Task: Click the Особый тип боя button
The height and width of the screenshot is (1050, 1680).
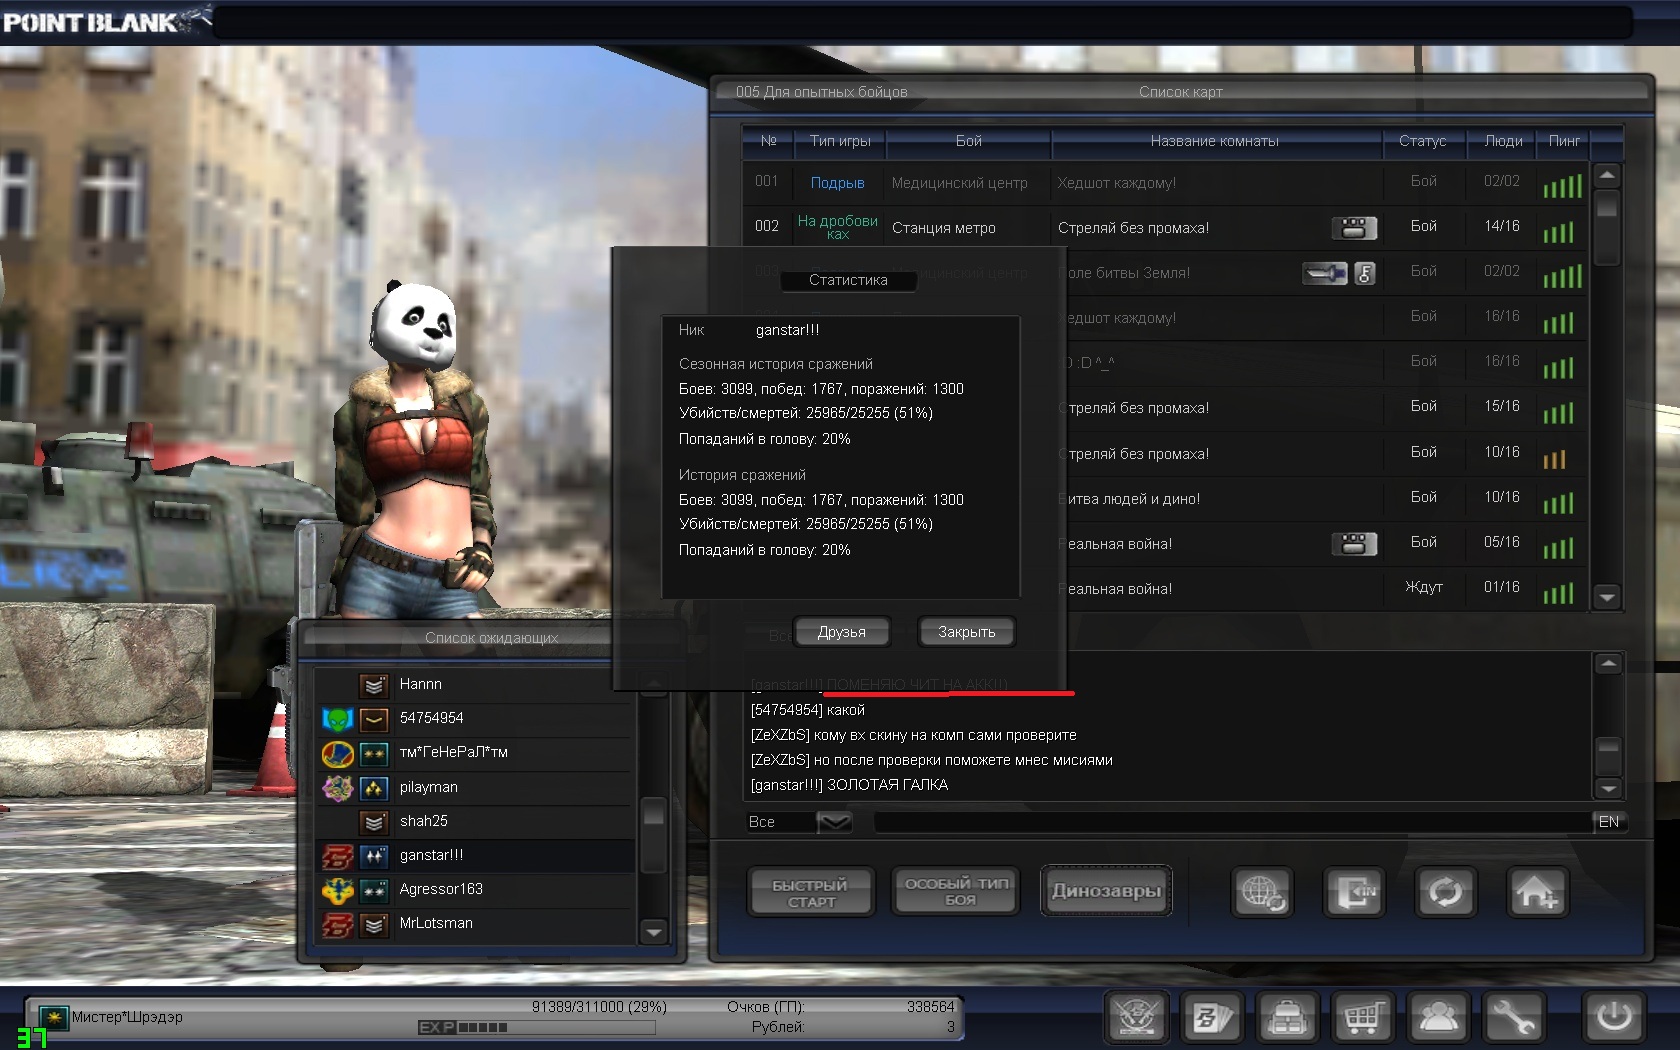Action: coord(957,892)
